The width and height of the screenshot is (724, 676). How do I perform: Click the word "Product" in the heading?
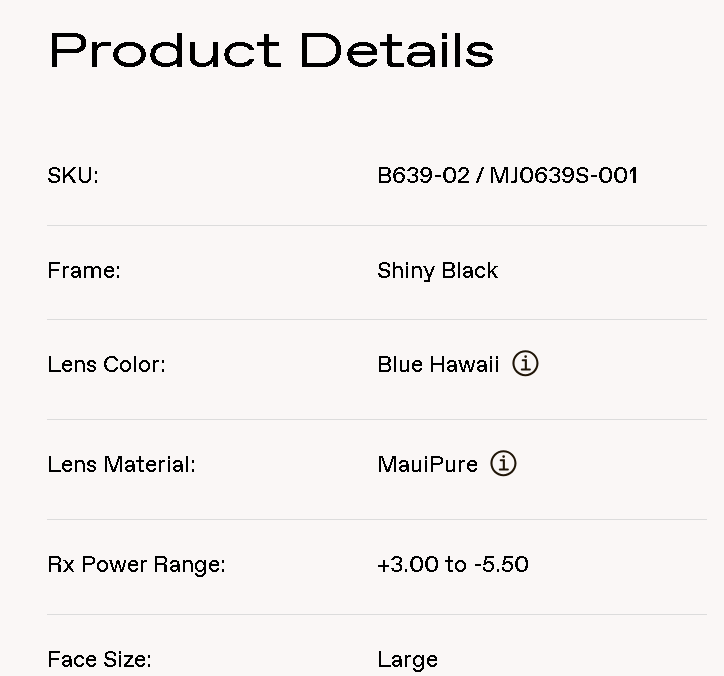click(165, 50)
